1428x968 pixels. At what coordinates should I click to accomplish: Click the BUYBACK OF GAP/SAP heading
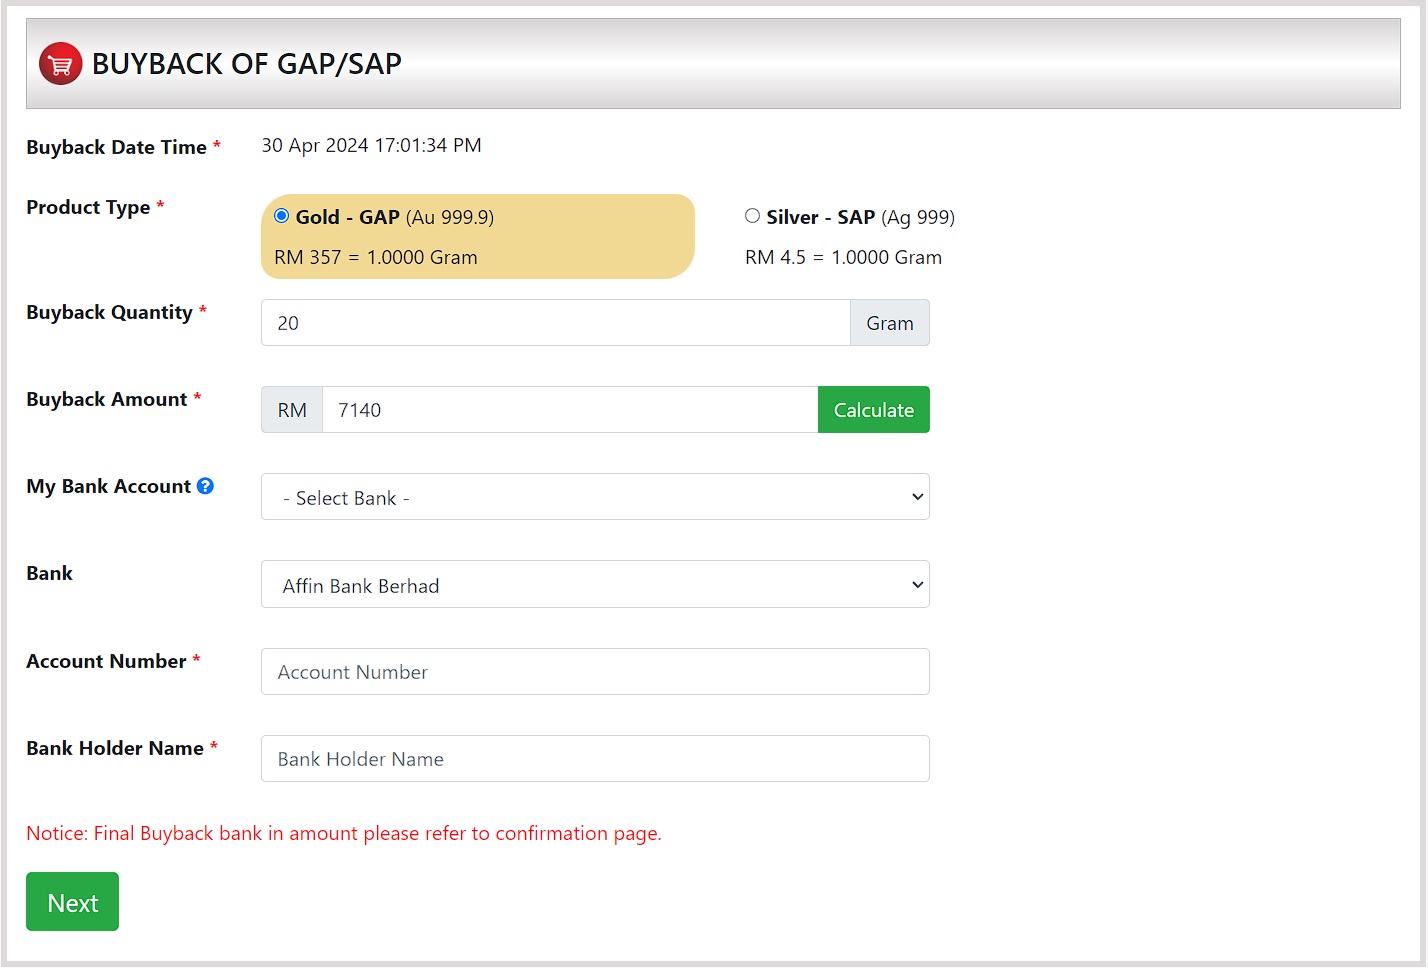point(246,64)
